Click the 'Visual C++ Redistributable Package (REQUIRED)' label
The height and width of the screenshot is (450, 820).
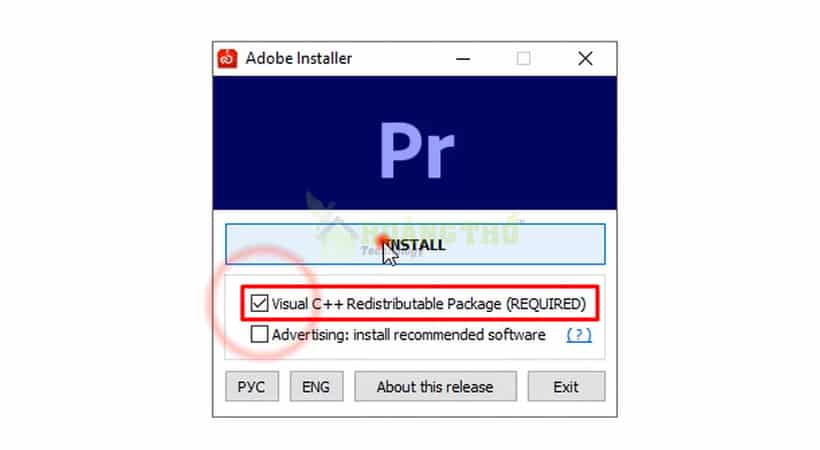click(x=429, y=303)
